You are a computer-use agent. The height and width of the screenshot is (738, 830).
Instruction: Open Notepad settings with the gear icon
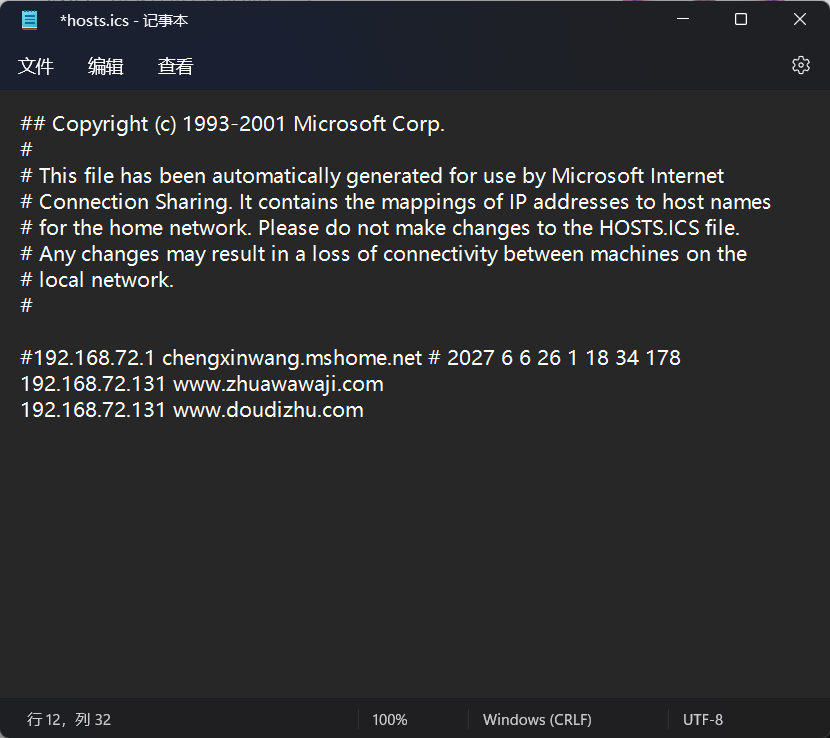[x=800, y=64]
